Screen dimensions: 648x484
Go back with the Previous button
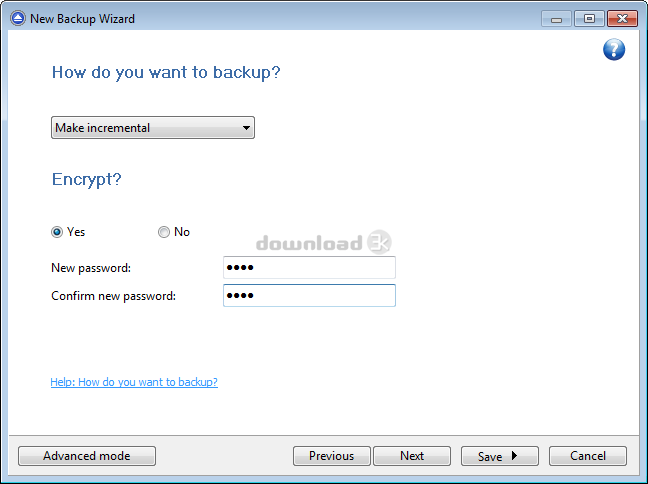[331, 456]
